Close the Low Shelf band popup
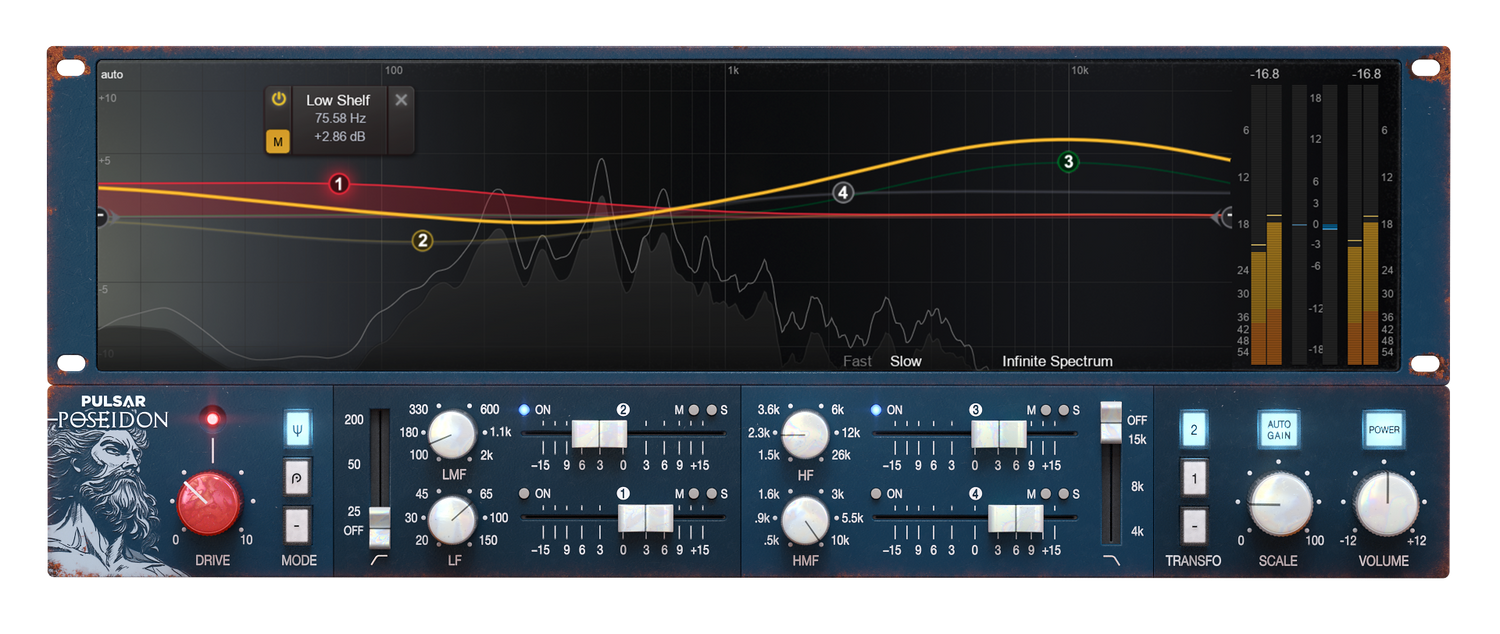Screen dimensions: 1500x634 click(401, 99)
